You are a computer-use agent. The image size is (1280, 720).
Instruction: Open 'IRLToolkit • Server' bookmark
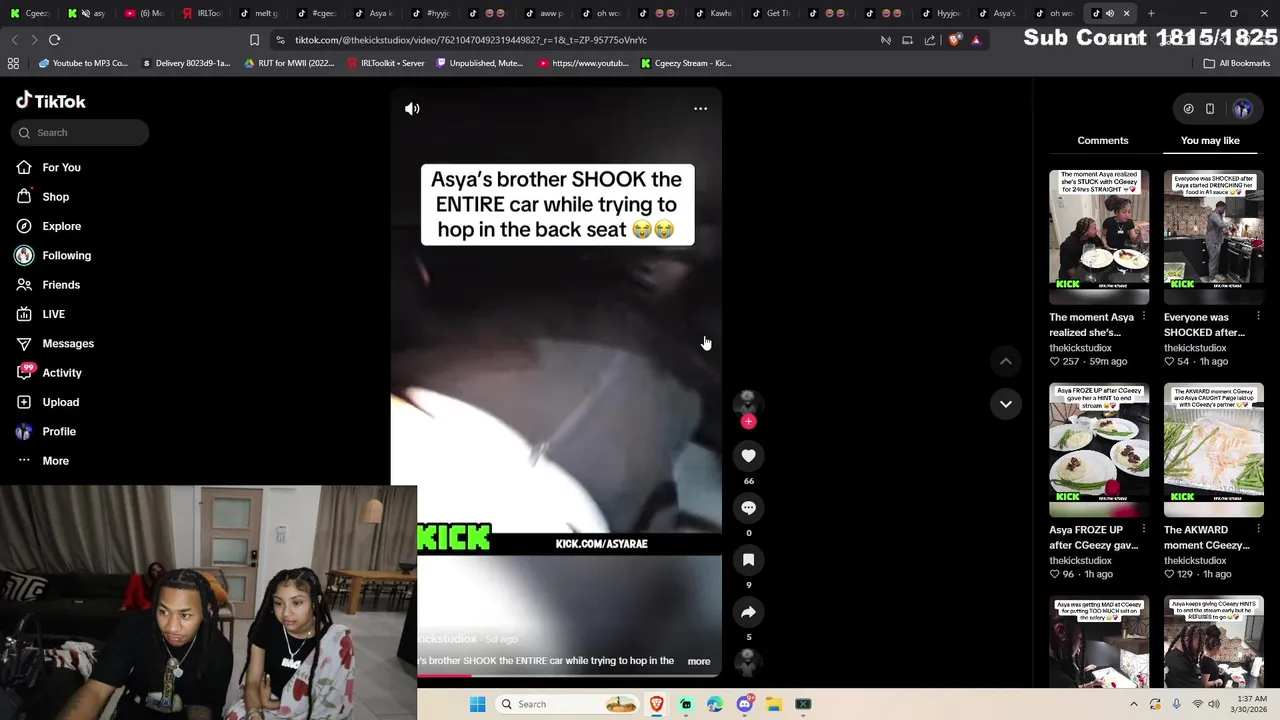pos(386,63)
